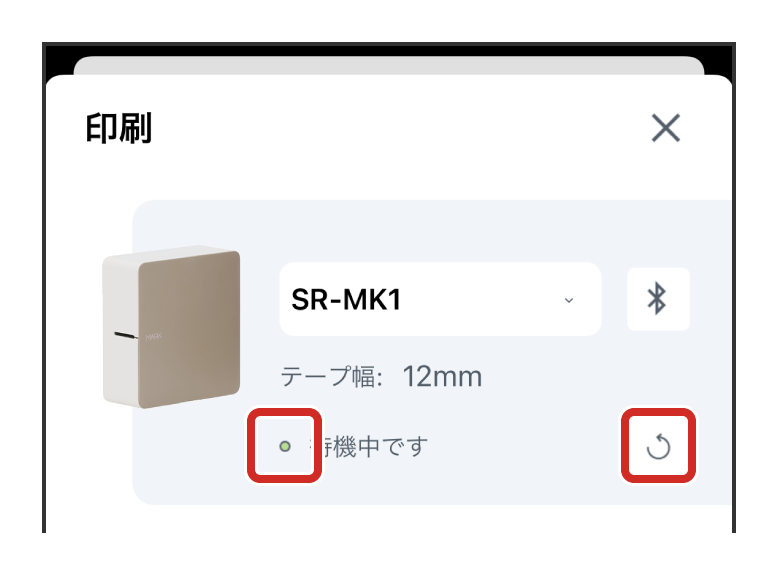Refresh printer status with circular arrow icon
780x577 pixels.
click(658, 446)
